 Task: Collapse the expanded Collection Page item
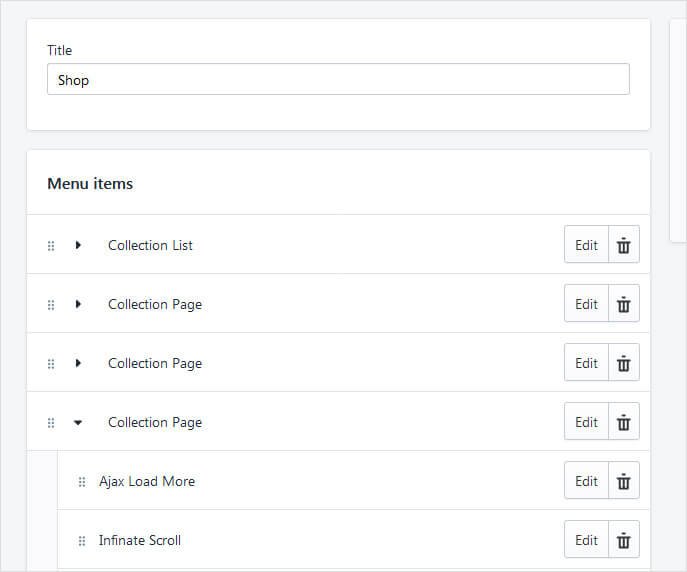coord(78,423)
